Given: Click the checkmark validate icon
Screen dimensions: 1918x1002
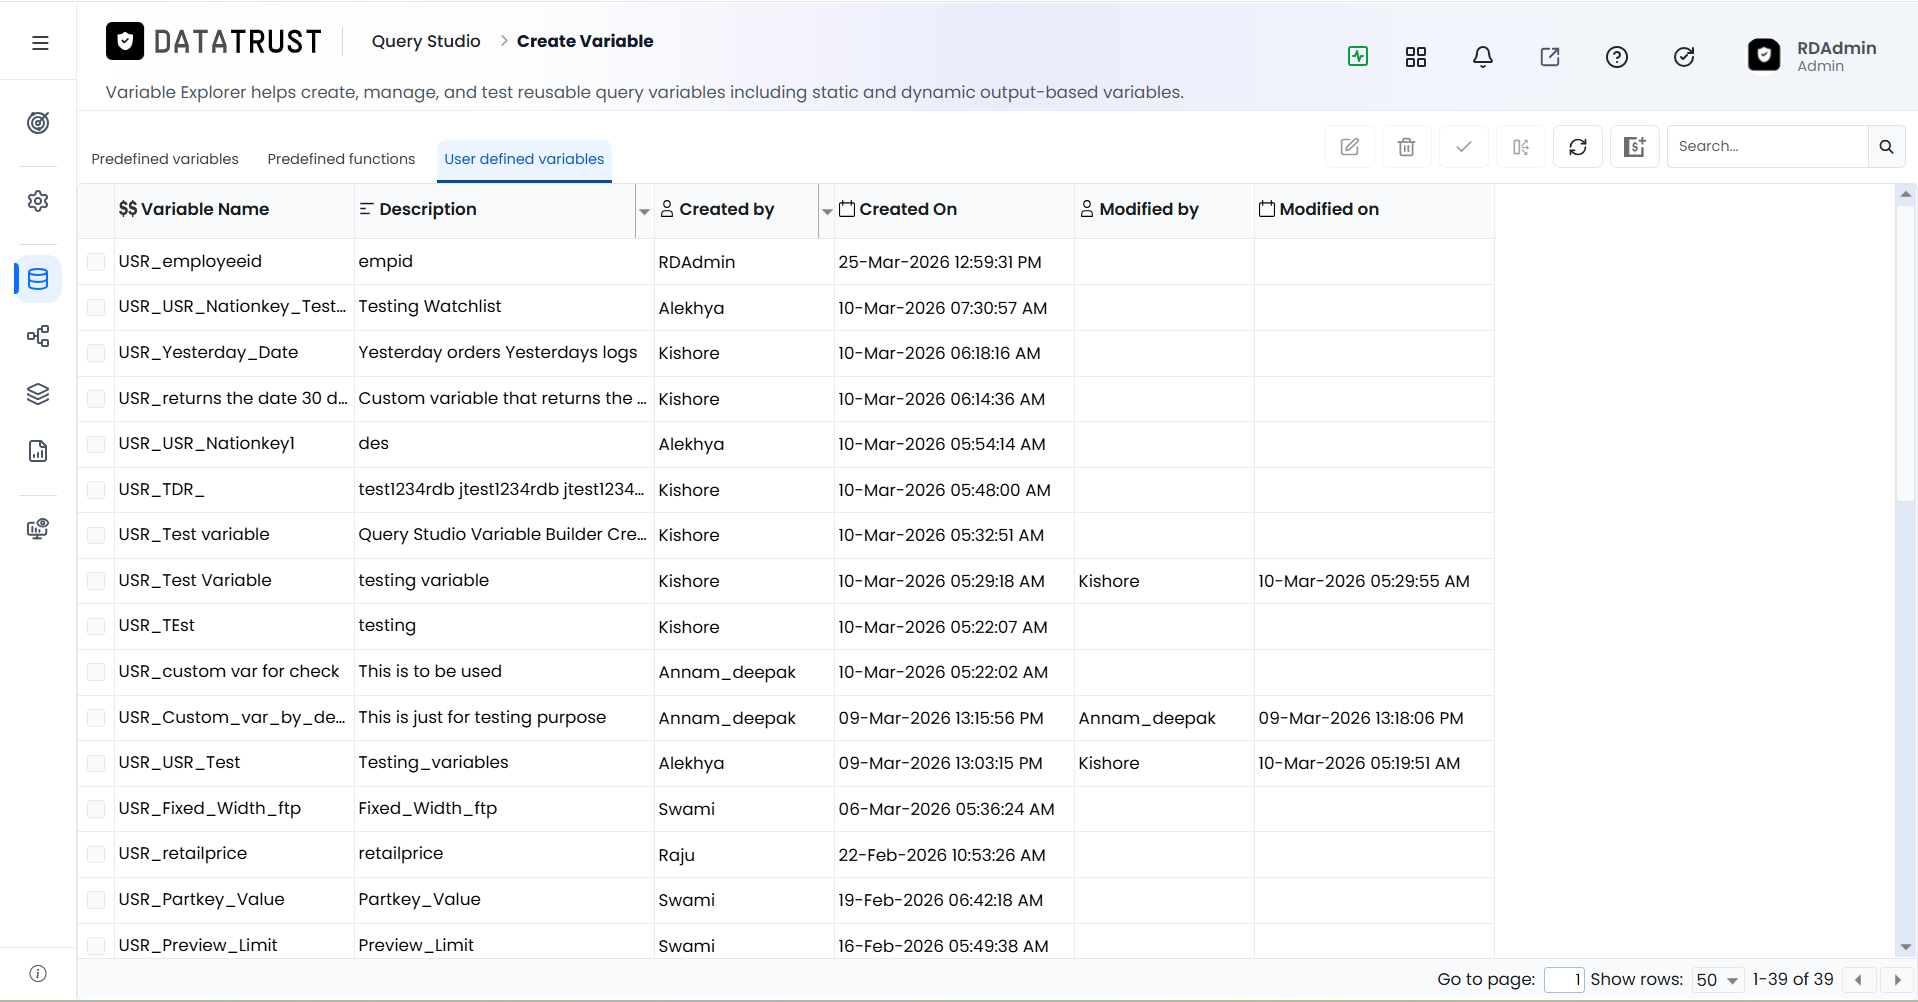Looking at the screenshot, I should point(1464,147).
